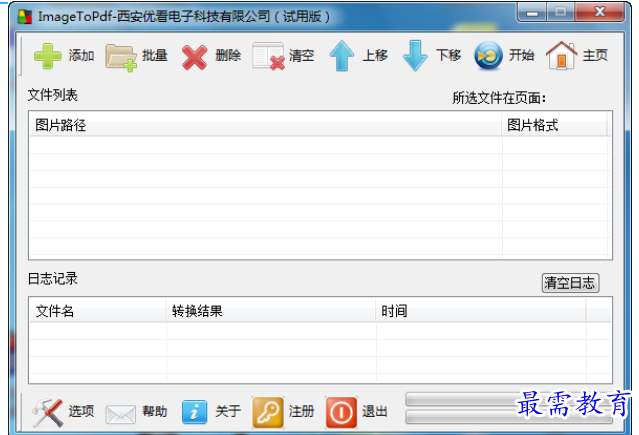Open homepage via 主页 house icon
Viewport: 639px width, 435px height.
562,55
